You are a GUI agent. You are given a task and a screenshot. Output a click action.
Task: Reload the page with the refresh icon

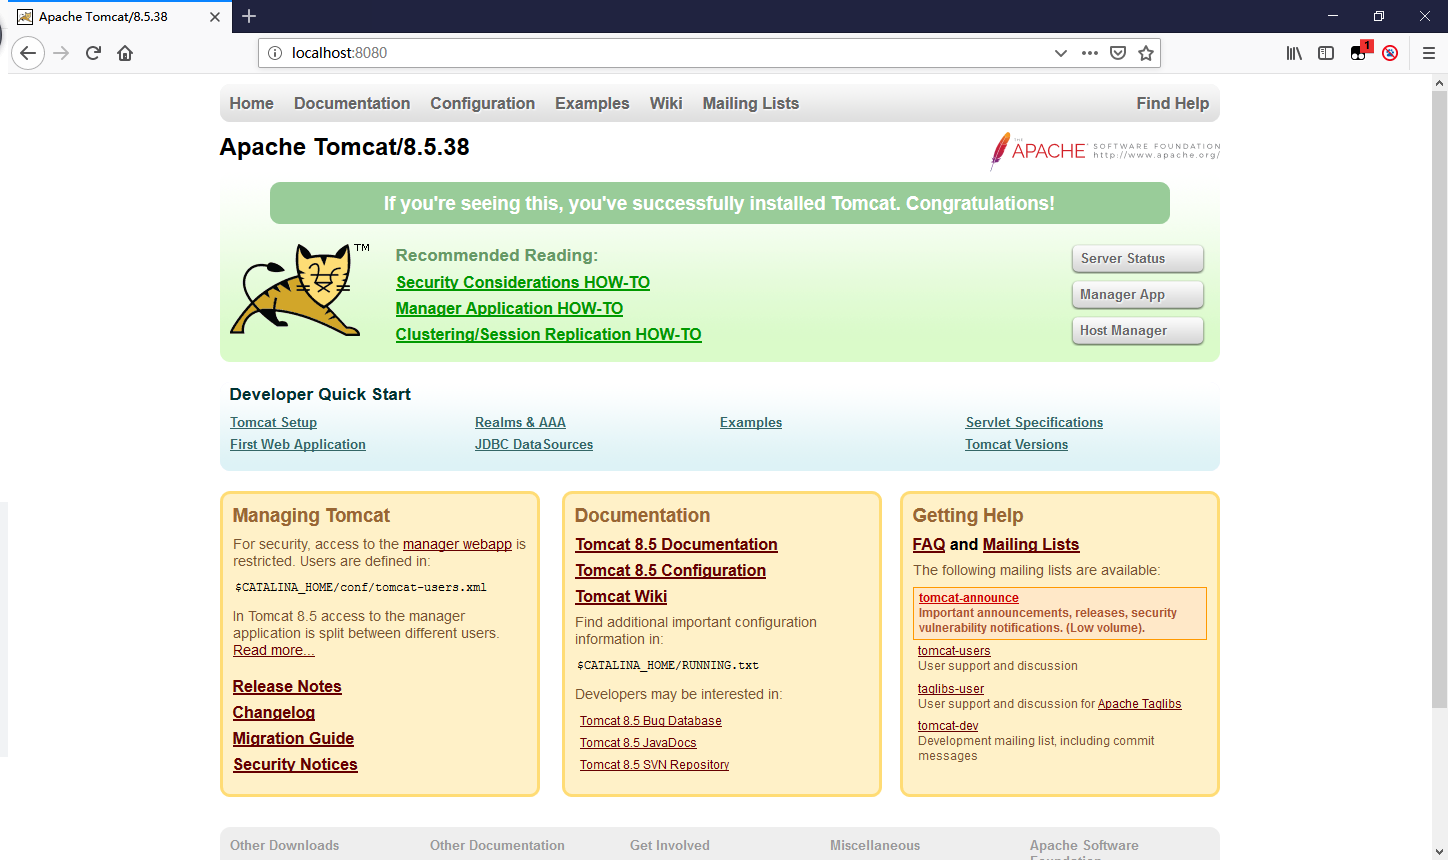click(93, 53)
